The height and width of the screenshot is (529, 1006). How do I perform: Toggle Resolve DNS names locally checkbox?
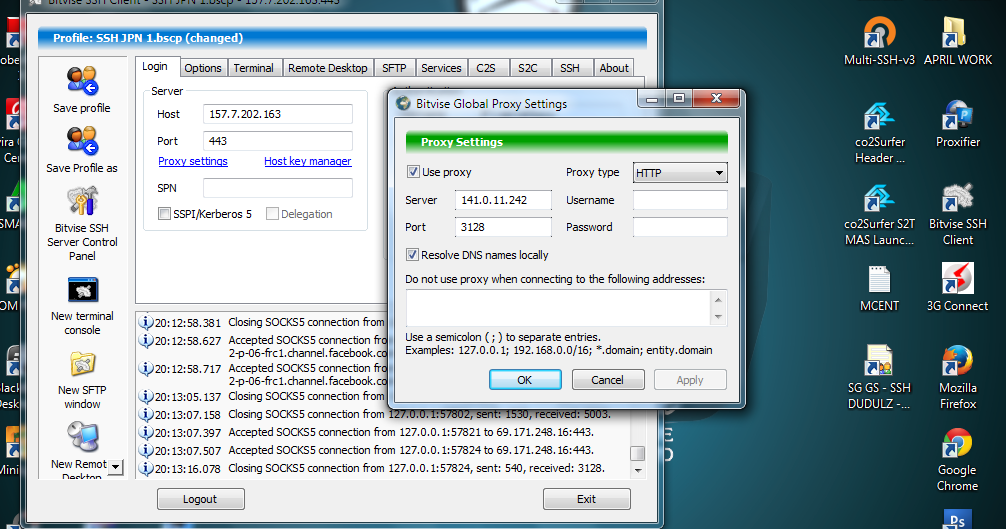pos(413,255)
